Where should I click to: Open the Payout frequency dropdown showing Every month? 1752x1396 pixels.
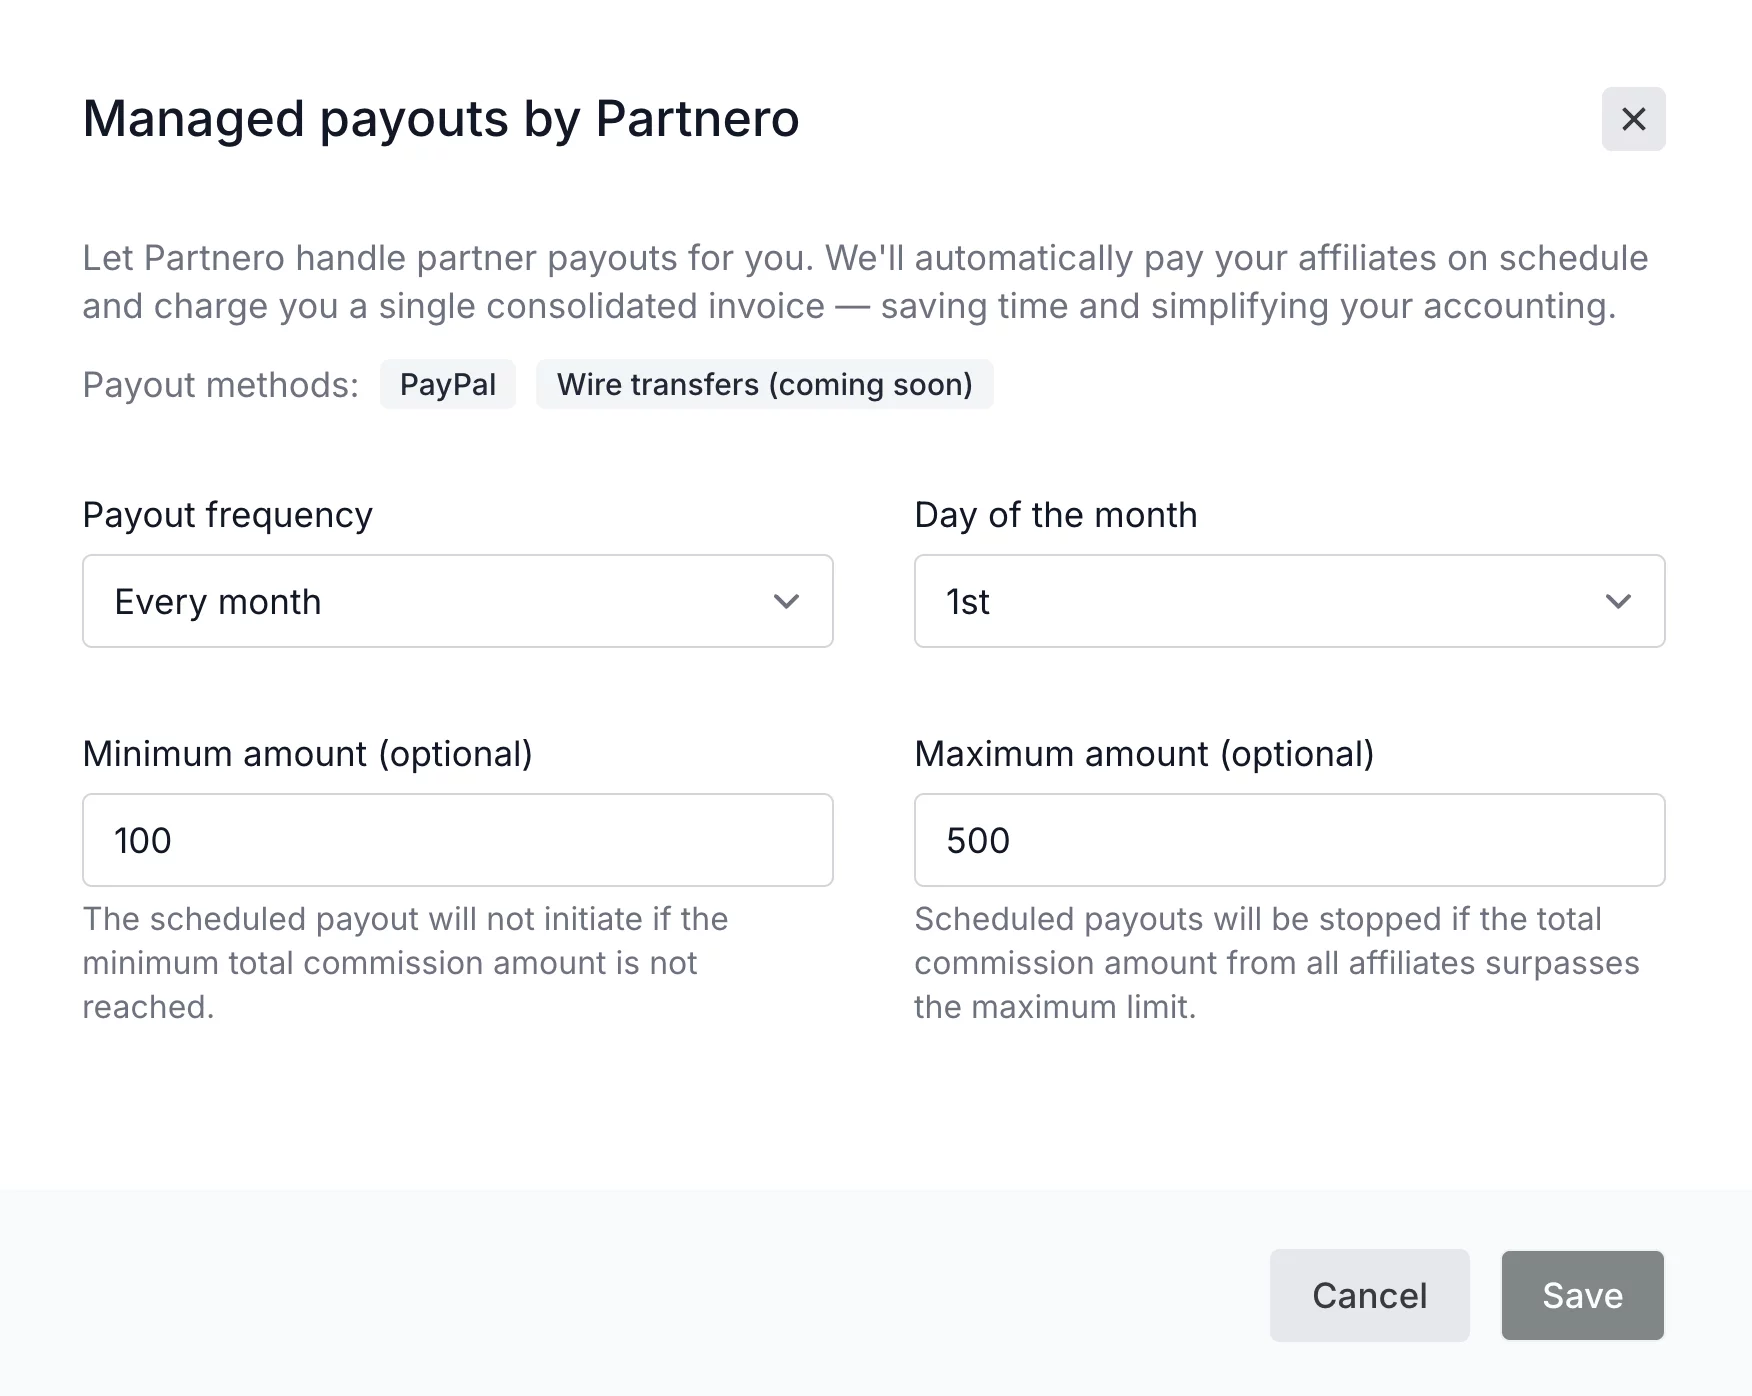pyautogui.click(x=440, y=601)
